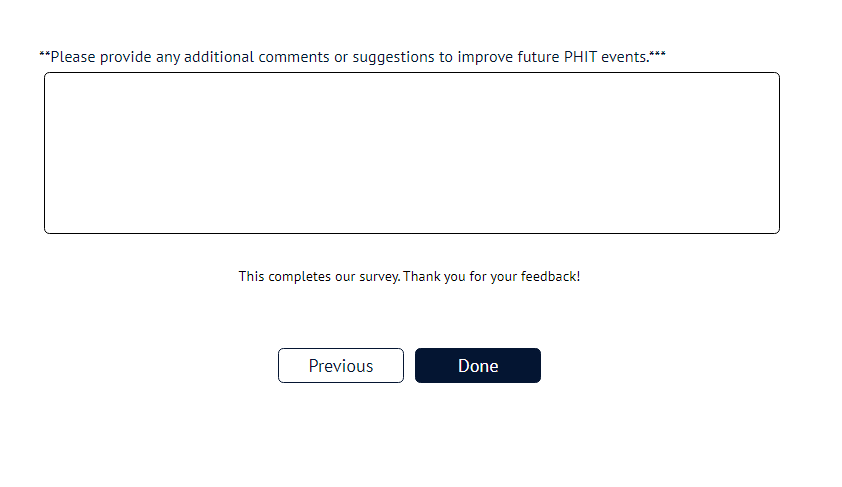Click the Done button
Viewport: 842px width, 487px height.
(x=477, y=365)
